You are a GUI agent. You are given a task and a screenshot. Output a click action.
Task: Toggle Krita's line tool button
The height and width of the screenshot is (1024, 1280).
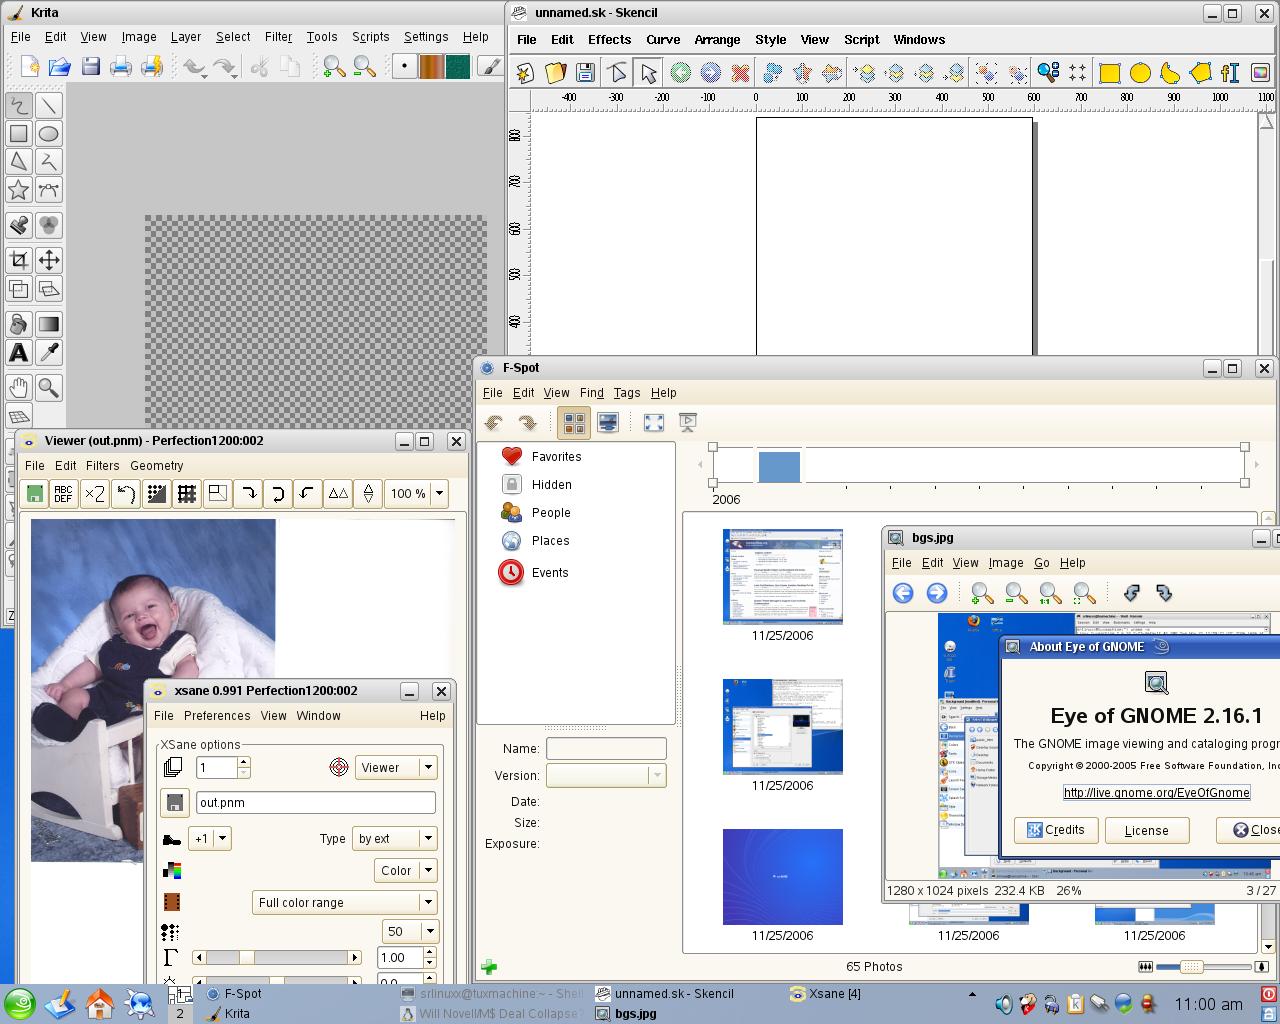coord(48,105)
